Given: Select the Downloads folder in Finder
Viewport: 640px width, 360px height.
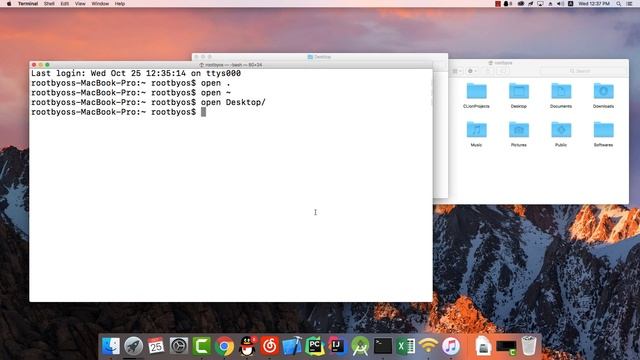Looking at the screenshot, I should [x=603, y=96].
